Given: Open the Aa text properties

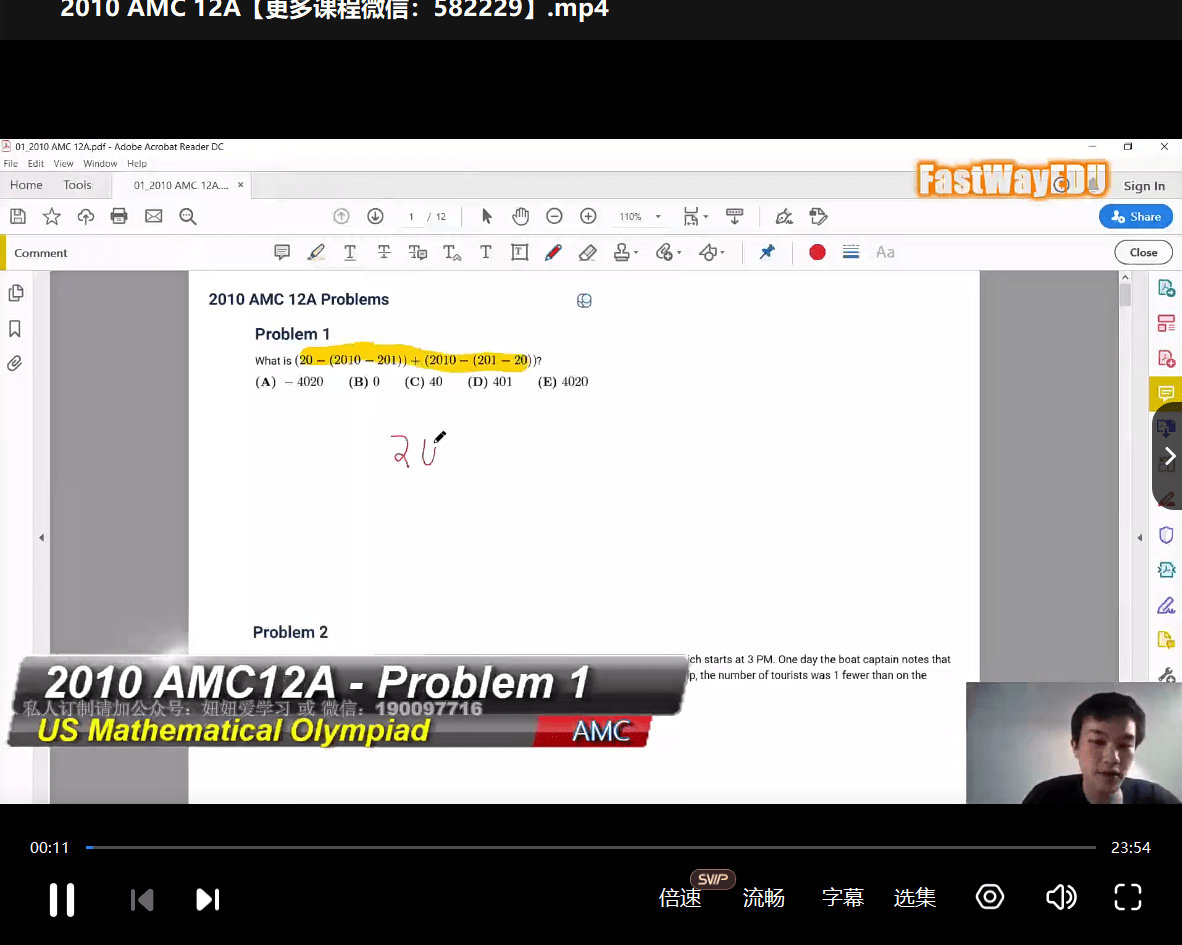Looking at the screenshot, I should click(x=885, y=252).
